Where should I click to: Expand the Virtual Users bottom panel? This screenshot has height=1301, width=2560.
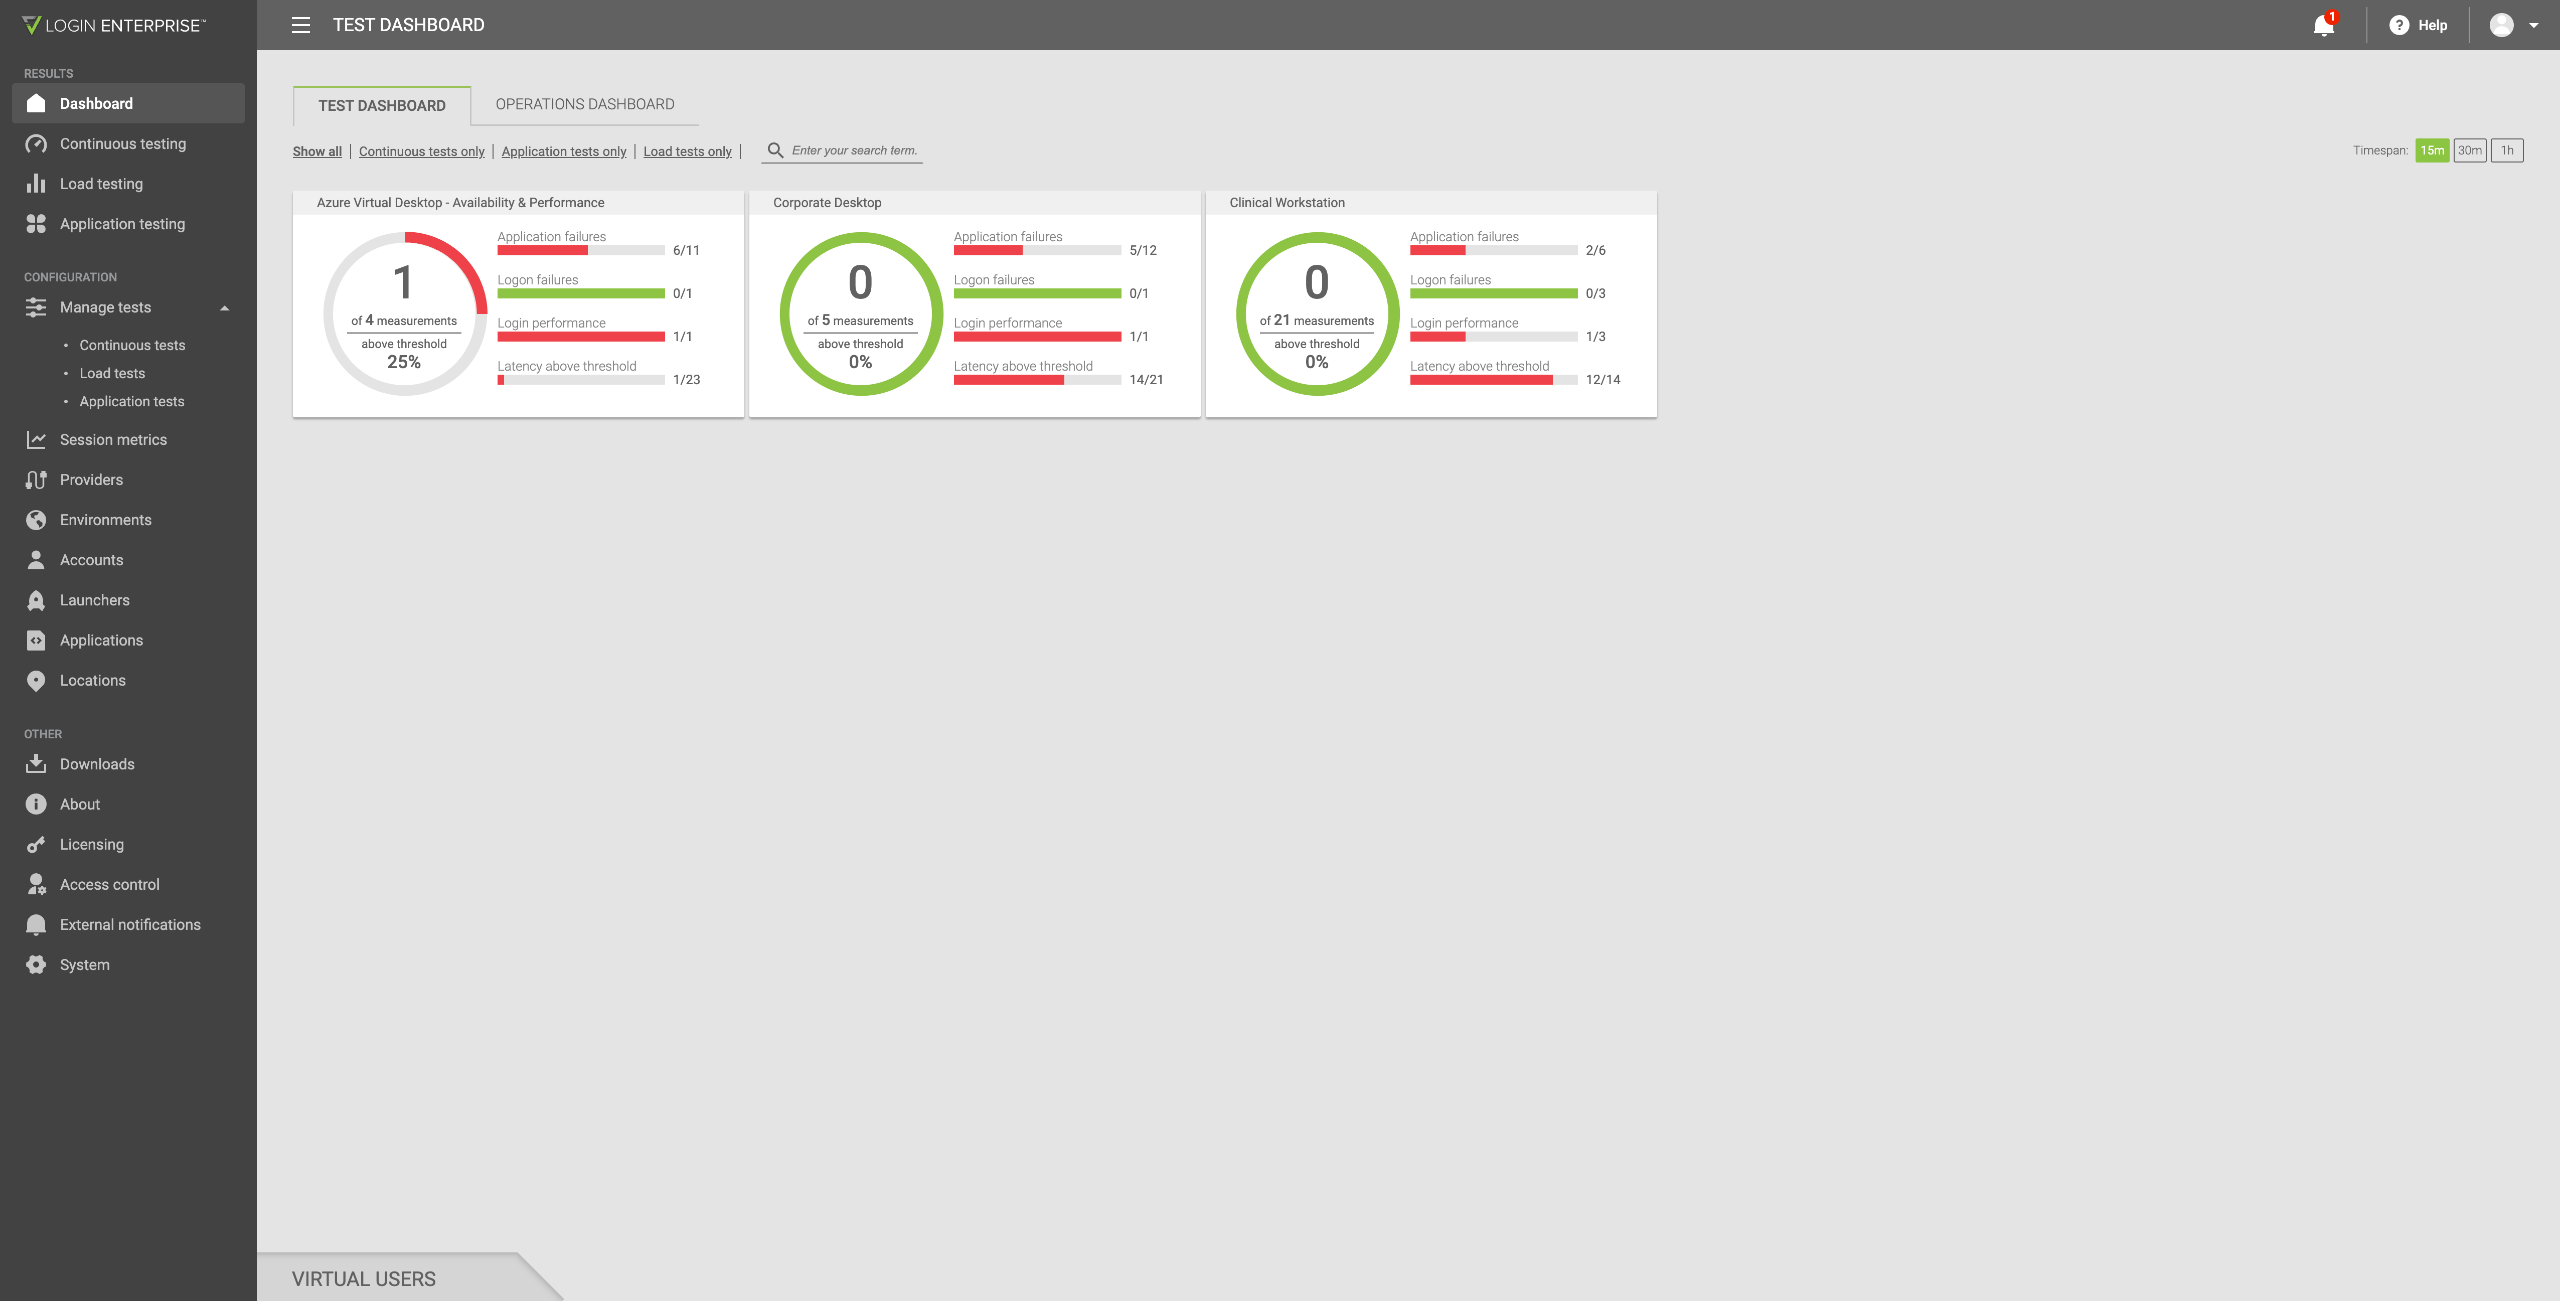364,1279
